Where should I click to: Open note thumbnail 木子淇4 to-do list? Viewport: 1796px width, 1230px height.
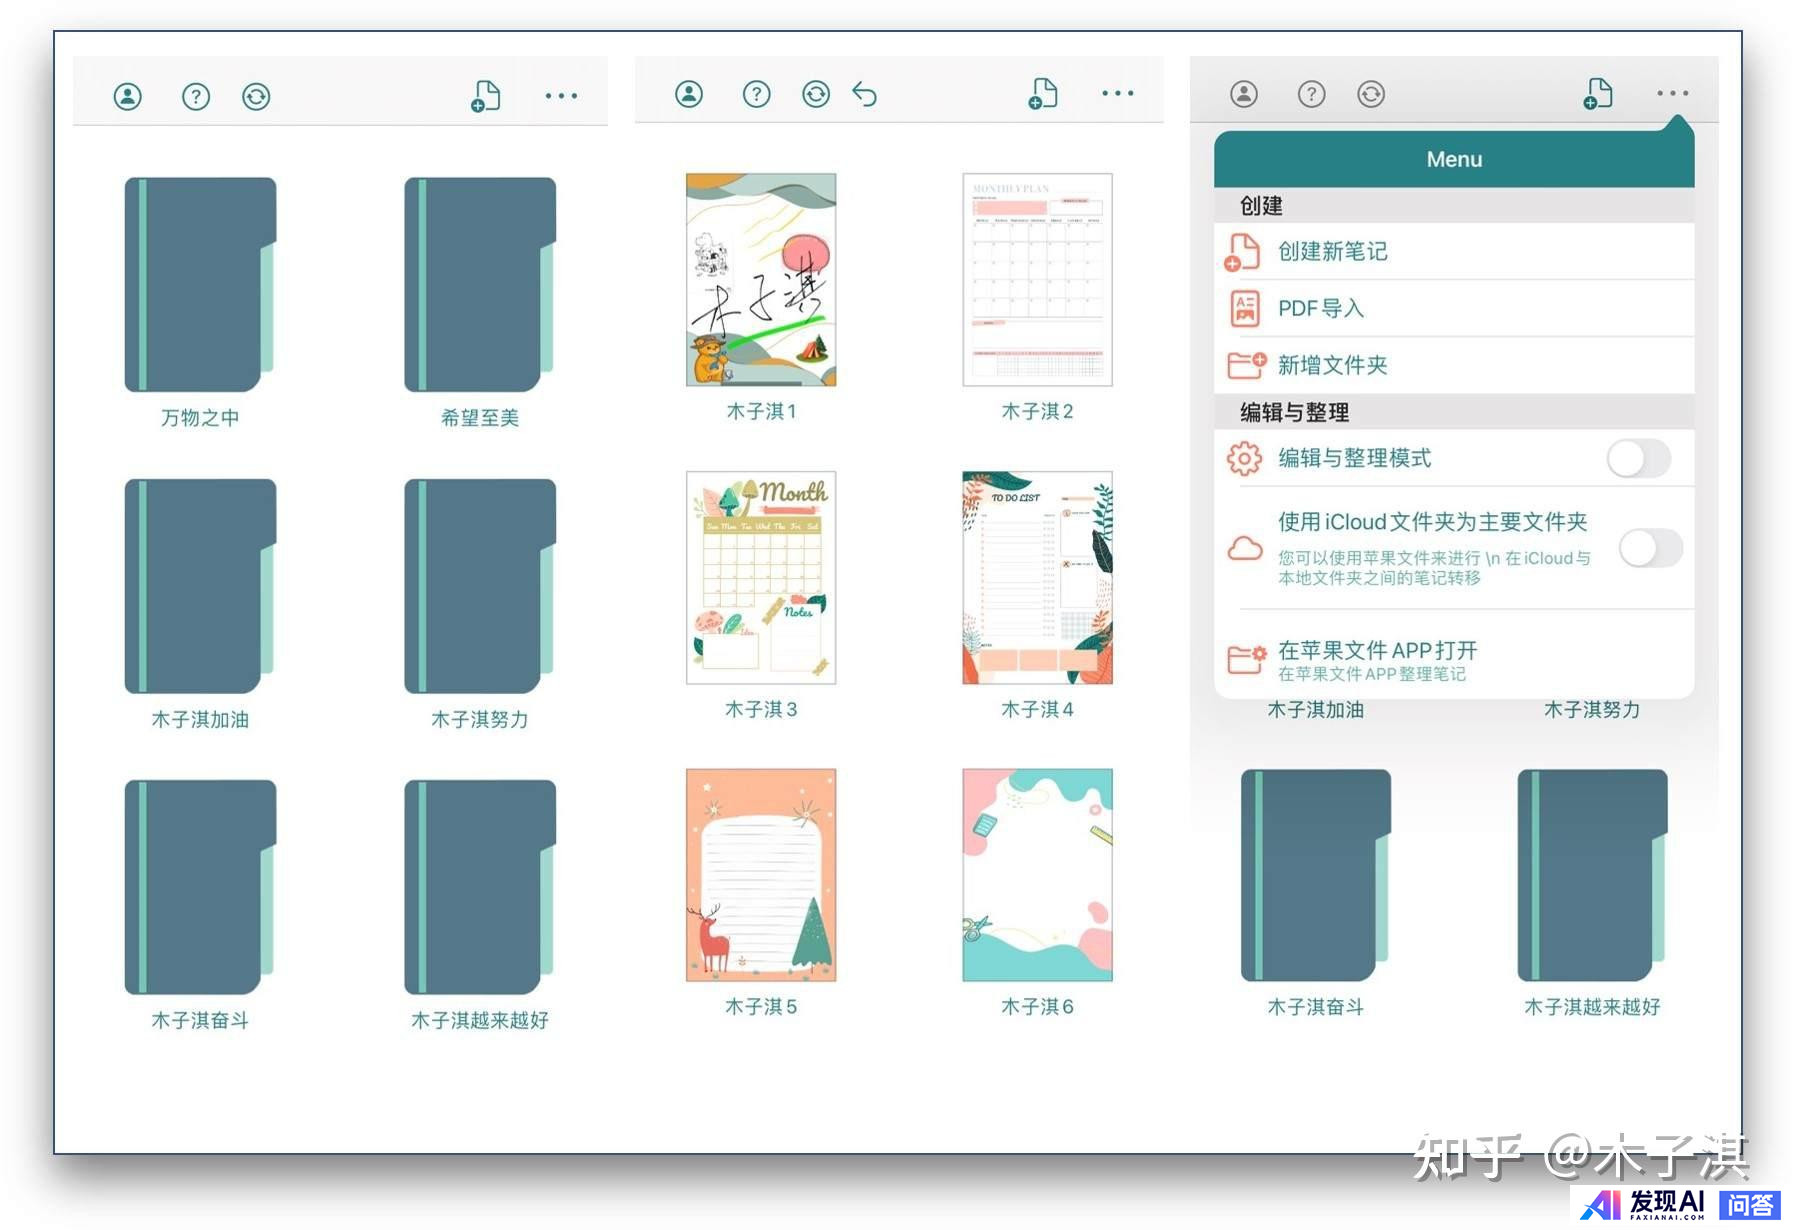coord(1037,578)
